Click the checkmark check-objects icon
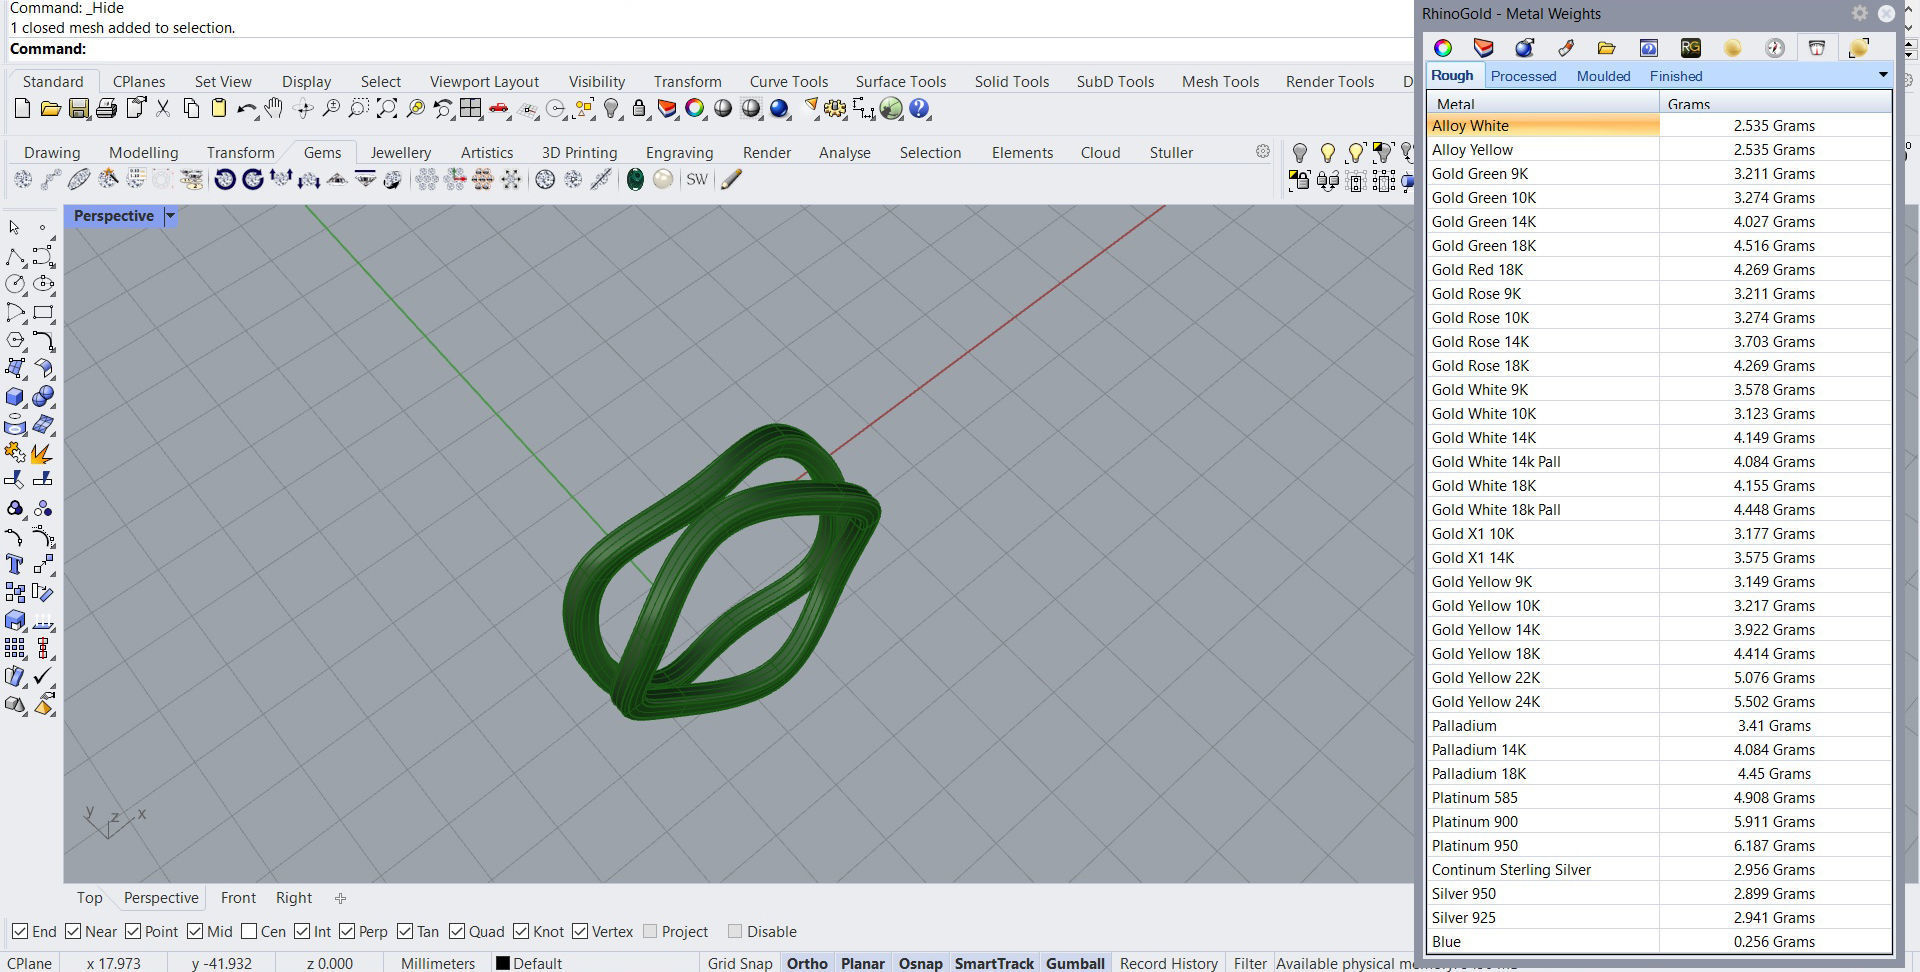The height and width of the screenshot is (972, 1920). [x=43, y=677]
